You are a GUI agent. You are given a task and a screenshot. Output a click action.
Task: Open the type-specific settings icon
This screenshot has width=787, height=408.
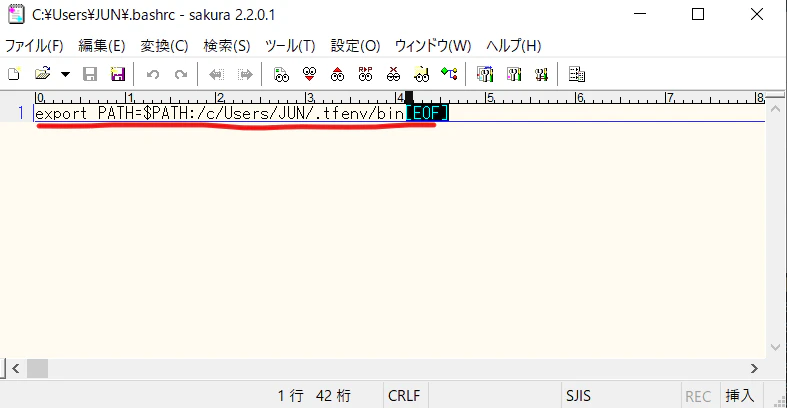click(513, 74)
